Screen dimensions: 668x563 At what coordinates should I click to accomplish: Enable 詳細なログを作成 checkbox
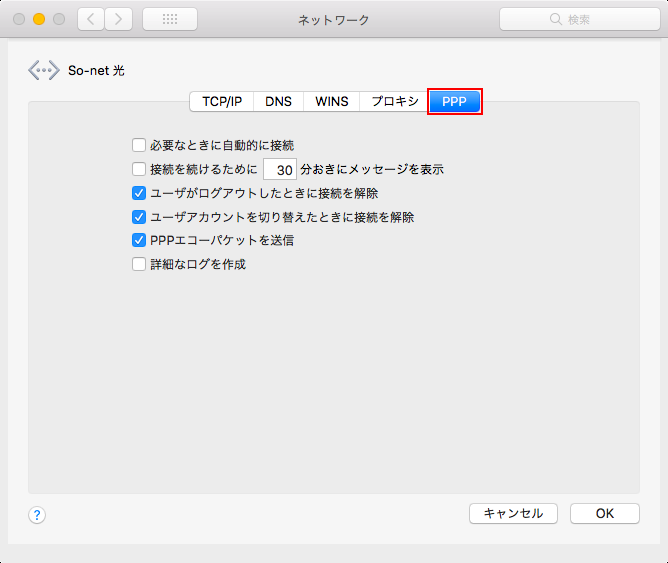(139, 265)
